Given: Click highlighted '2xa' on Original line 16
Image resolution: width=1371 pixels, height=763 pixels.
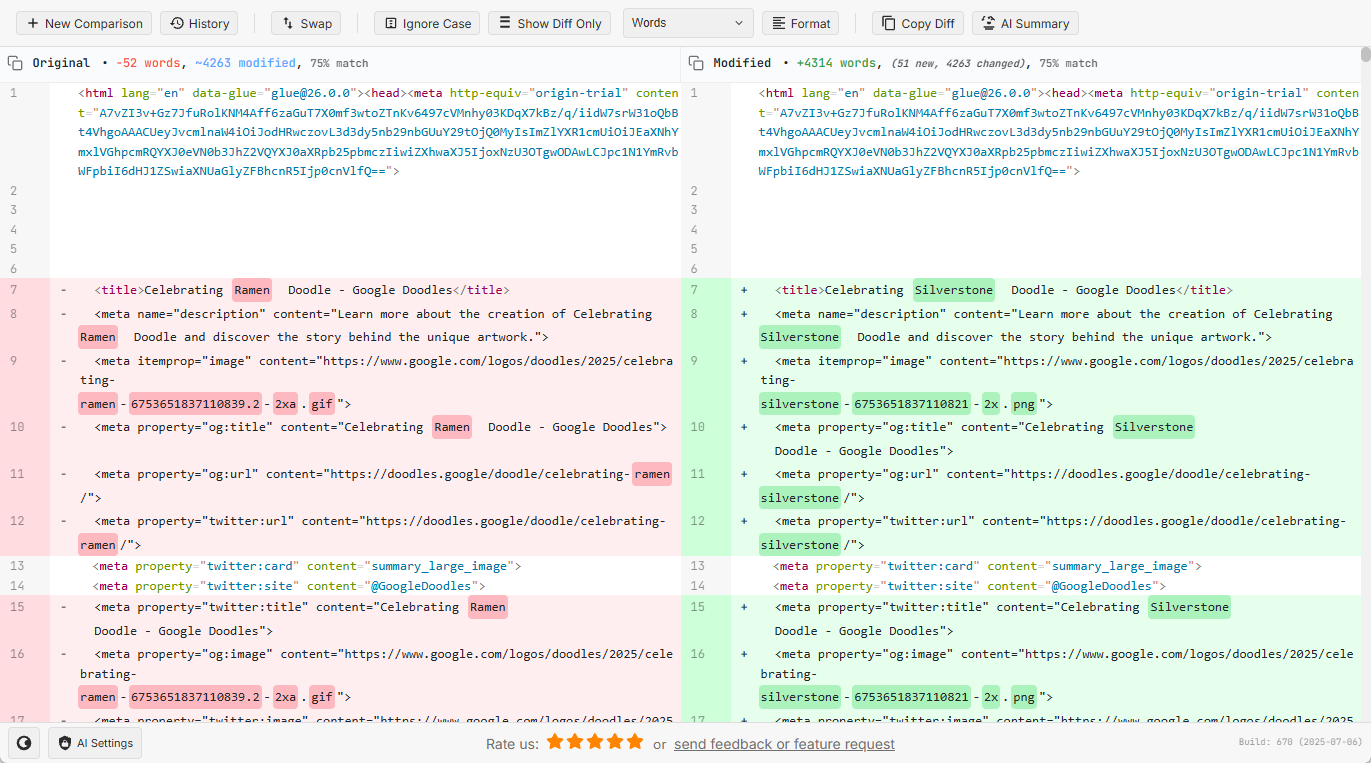Looking at the screenshot, I should 286,697.
